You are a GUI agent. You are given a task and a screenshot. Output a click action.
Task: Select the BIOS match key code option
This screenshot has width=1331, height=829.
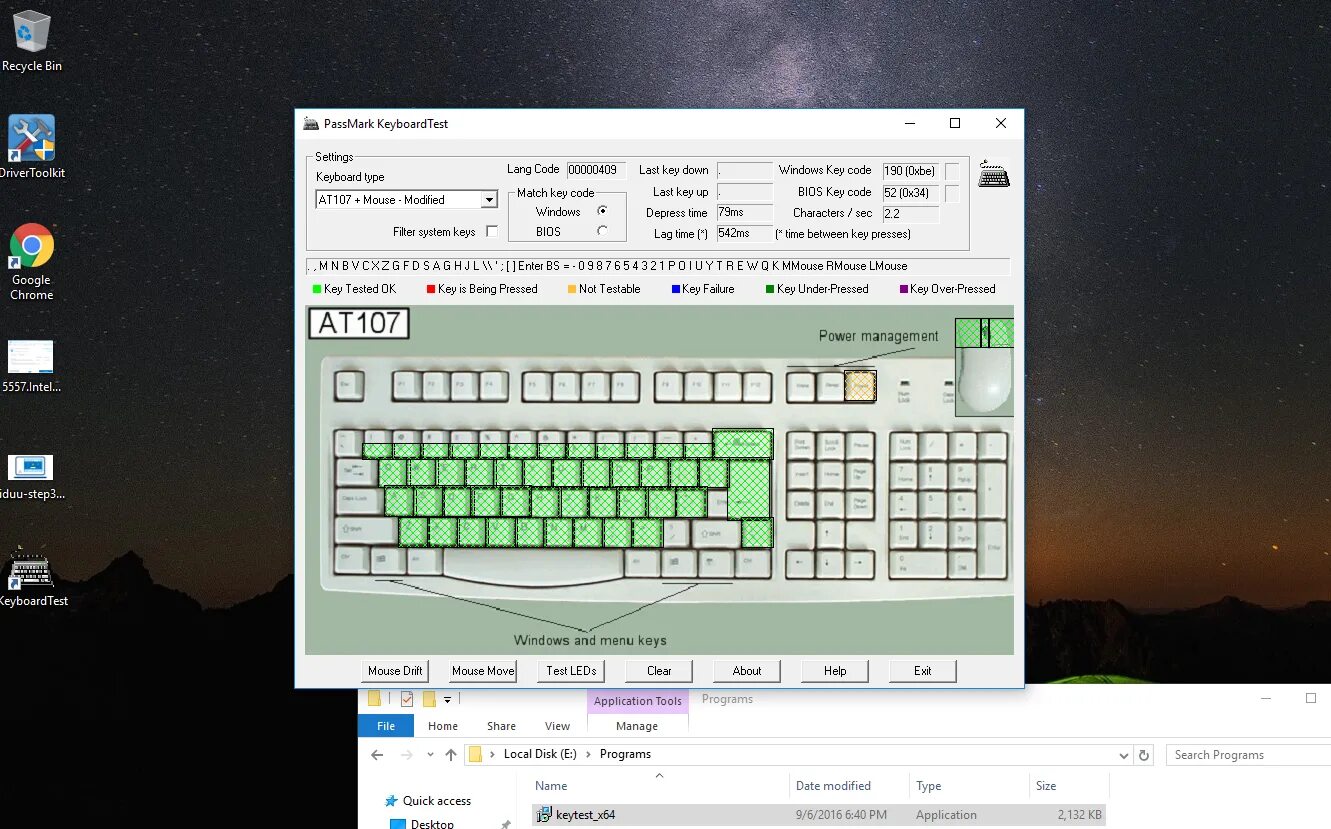coord(602,231)
